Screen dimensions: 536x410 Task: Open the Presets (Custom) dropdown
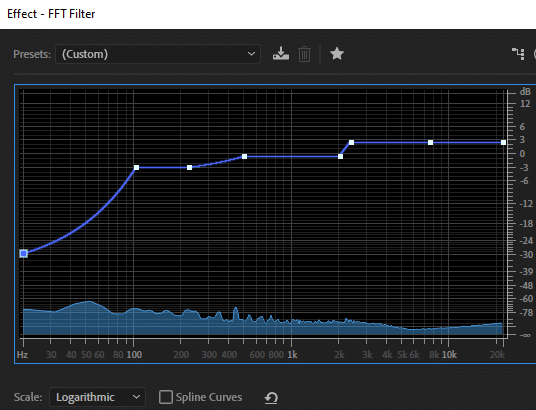point(158,54)
